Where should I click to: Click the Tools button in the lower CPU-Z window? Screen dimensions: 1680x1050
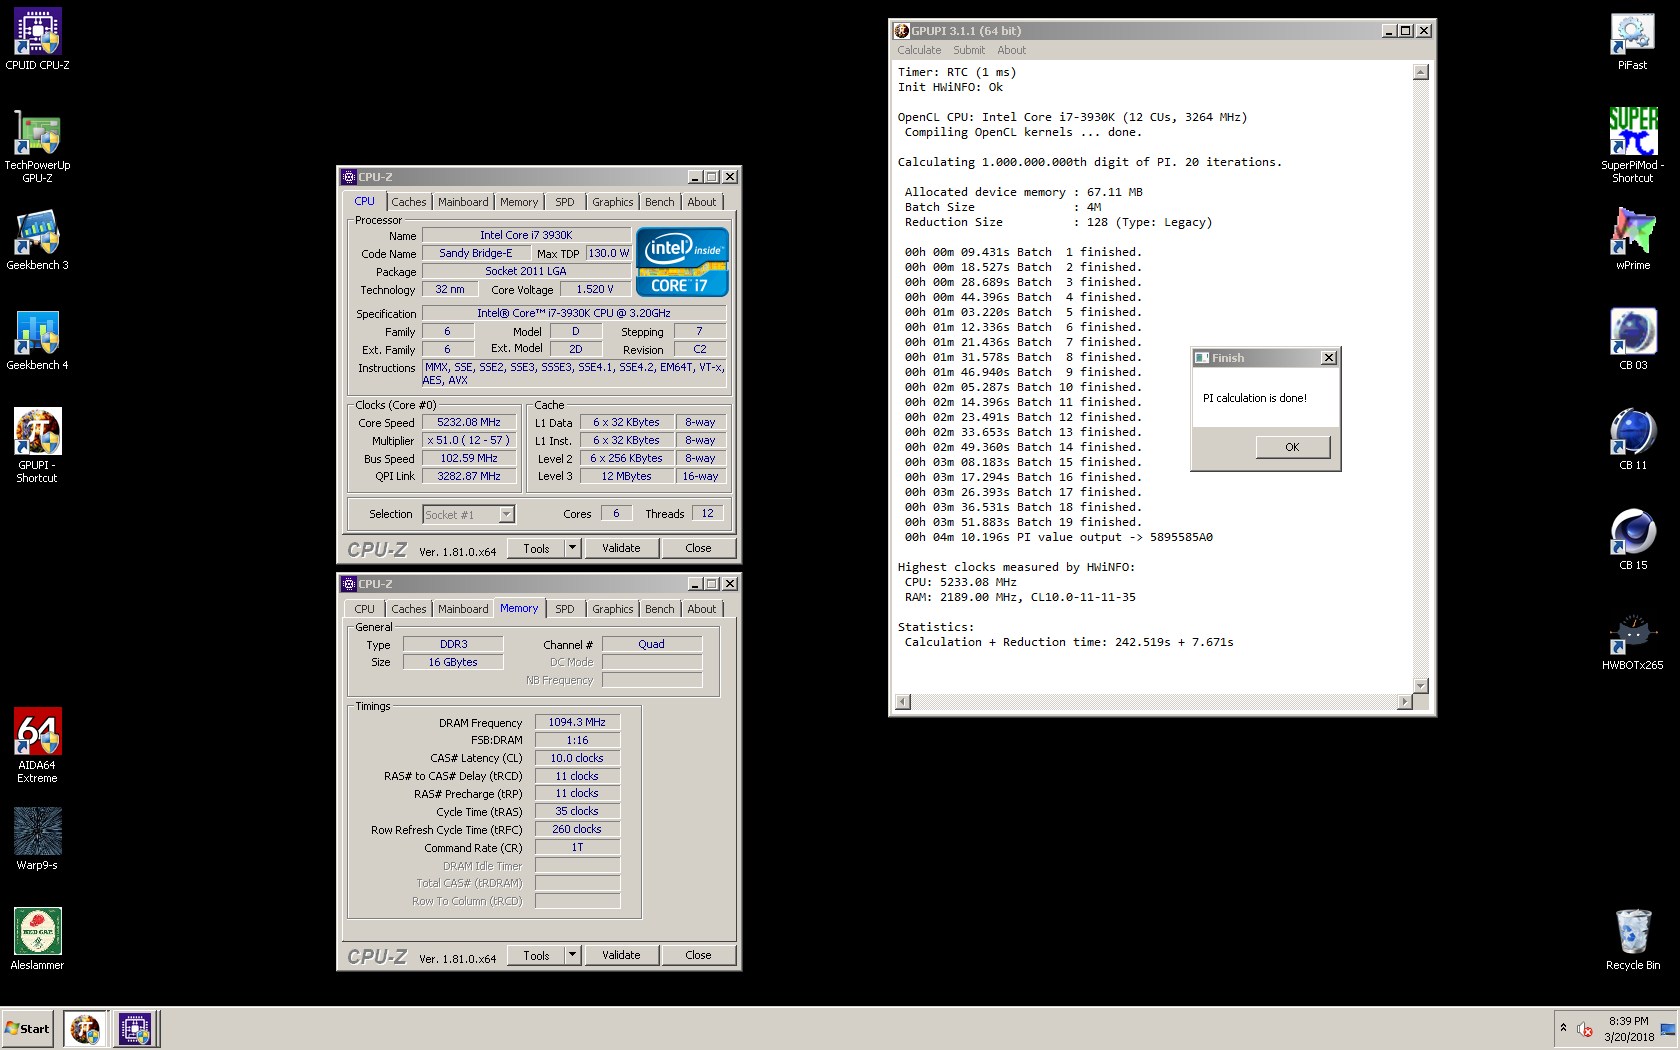coord(536,955)
